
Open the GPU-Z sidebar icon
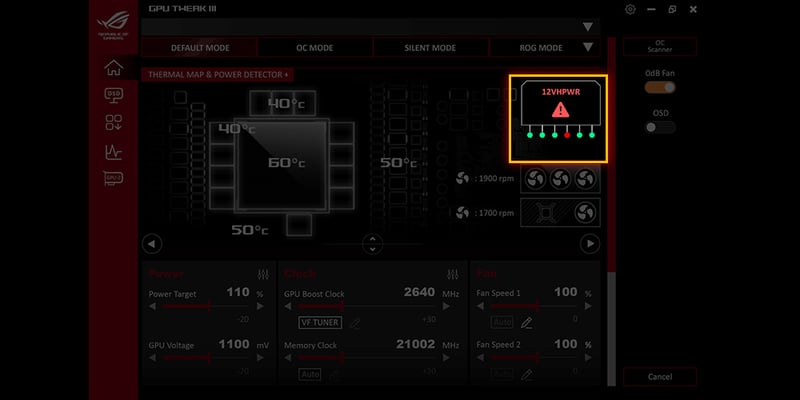114,179
